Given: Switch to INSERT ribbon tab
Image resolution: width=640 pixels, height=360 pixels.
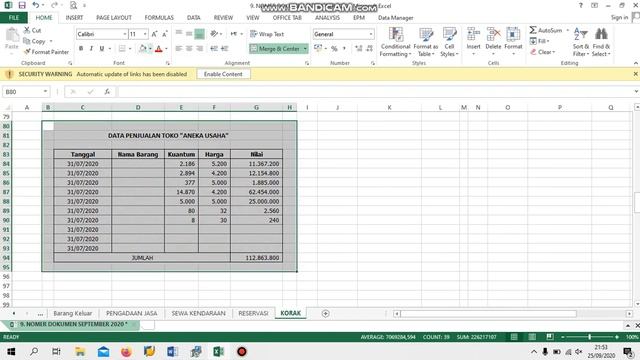Looking at the screenshot, I should pyautogui.click(x=74, y=18).
